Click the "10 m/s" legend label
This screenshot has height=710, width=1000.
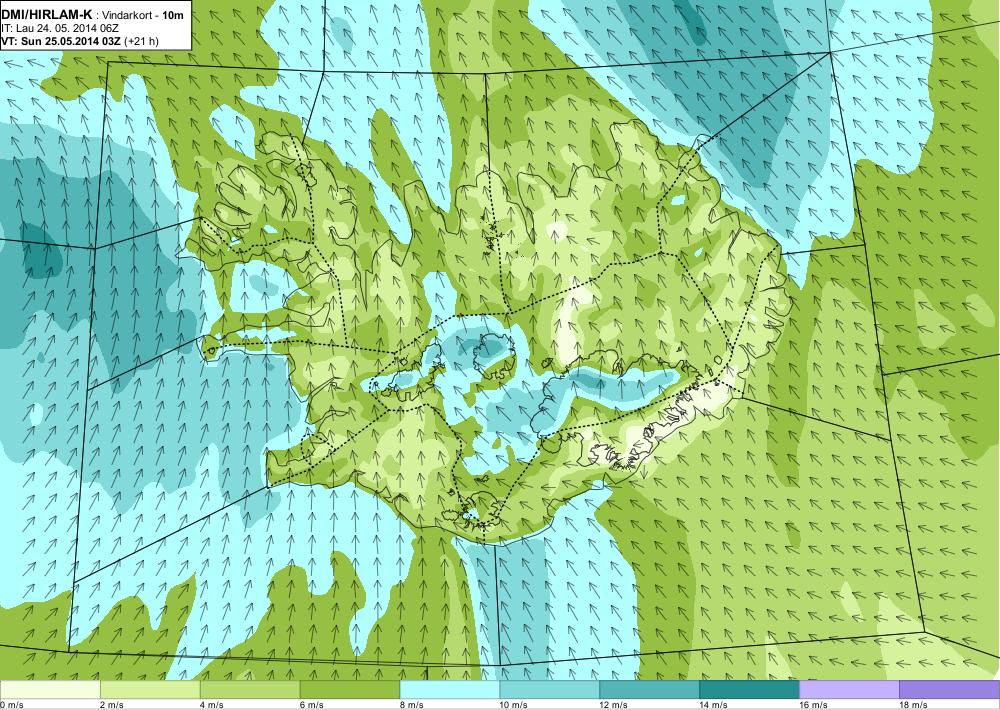513,705
